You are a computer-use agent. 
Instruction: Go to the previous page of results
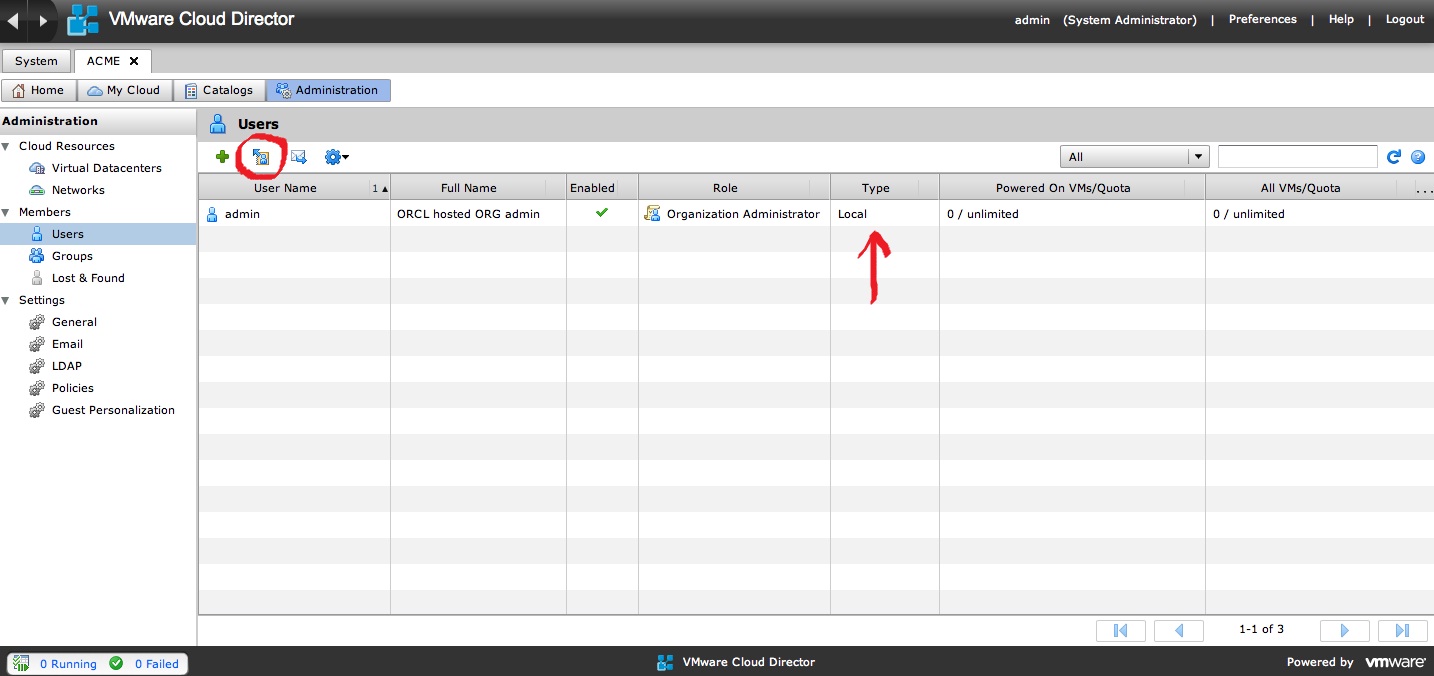point(1178,630)
